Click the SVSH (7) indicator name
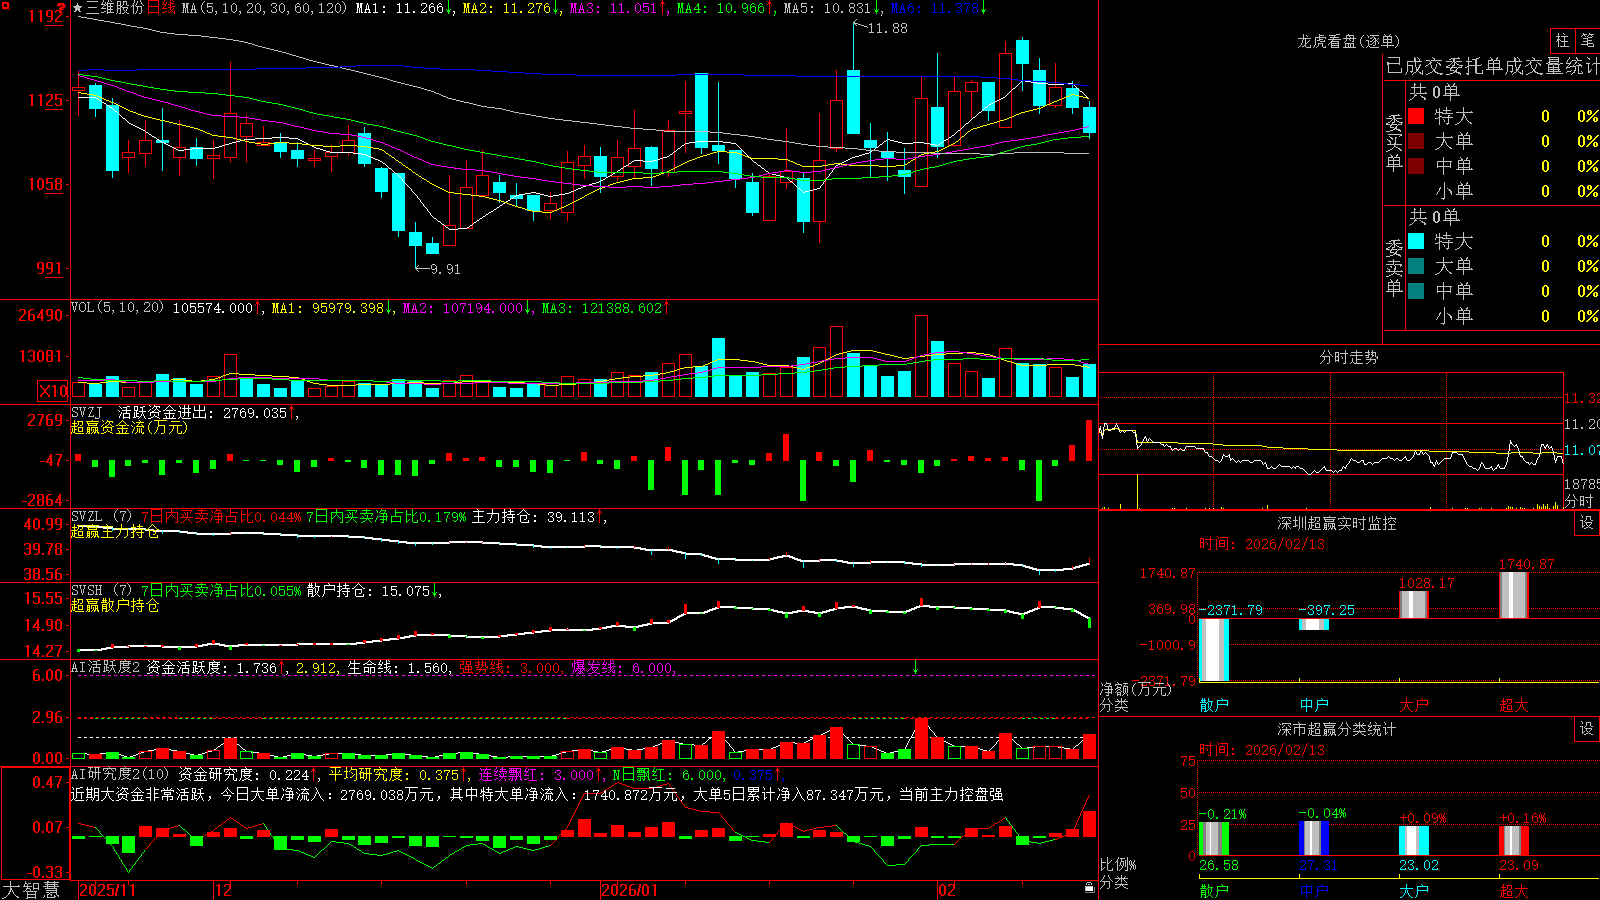This screenshot has width=1600, height=900. click(102, 590)
